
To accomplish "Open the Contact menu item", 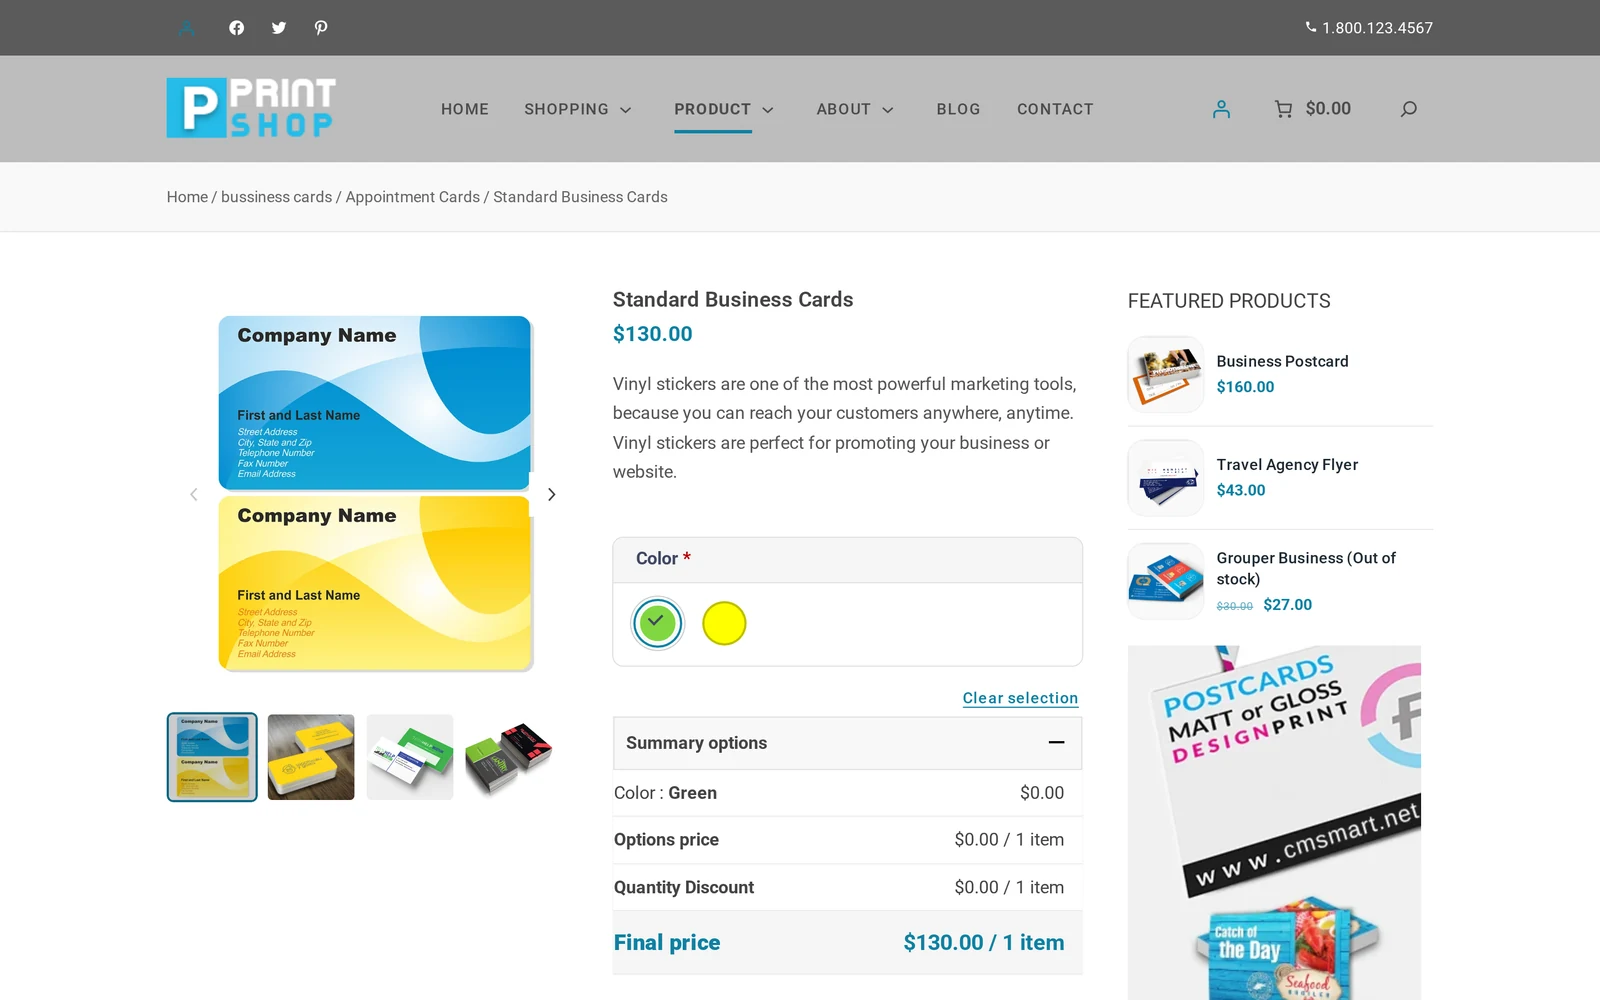I will tap(1055, 109).
